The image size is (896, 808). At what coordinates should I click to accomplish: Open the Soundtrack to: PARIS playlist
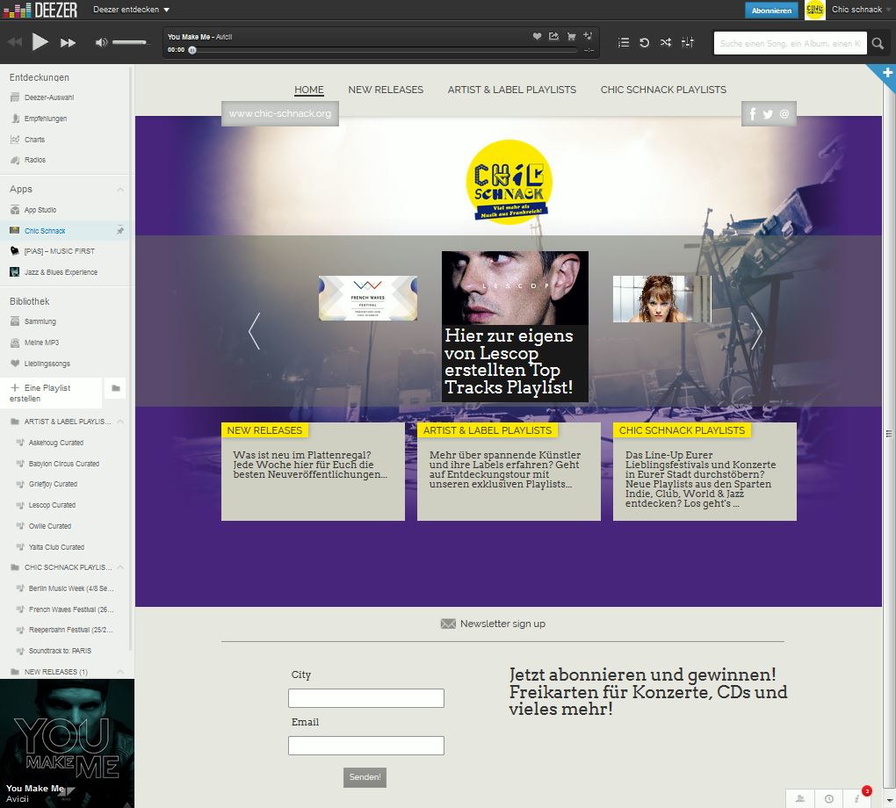coord(59,651)
